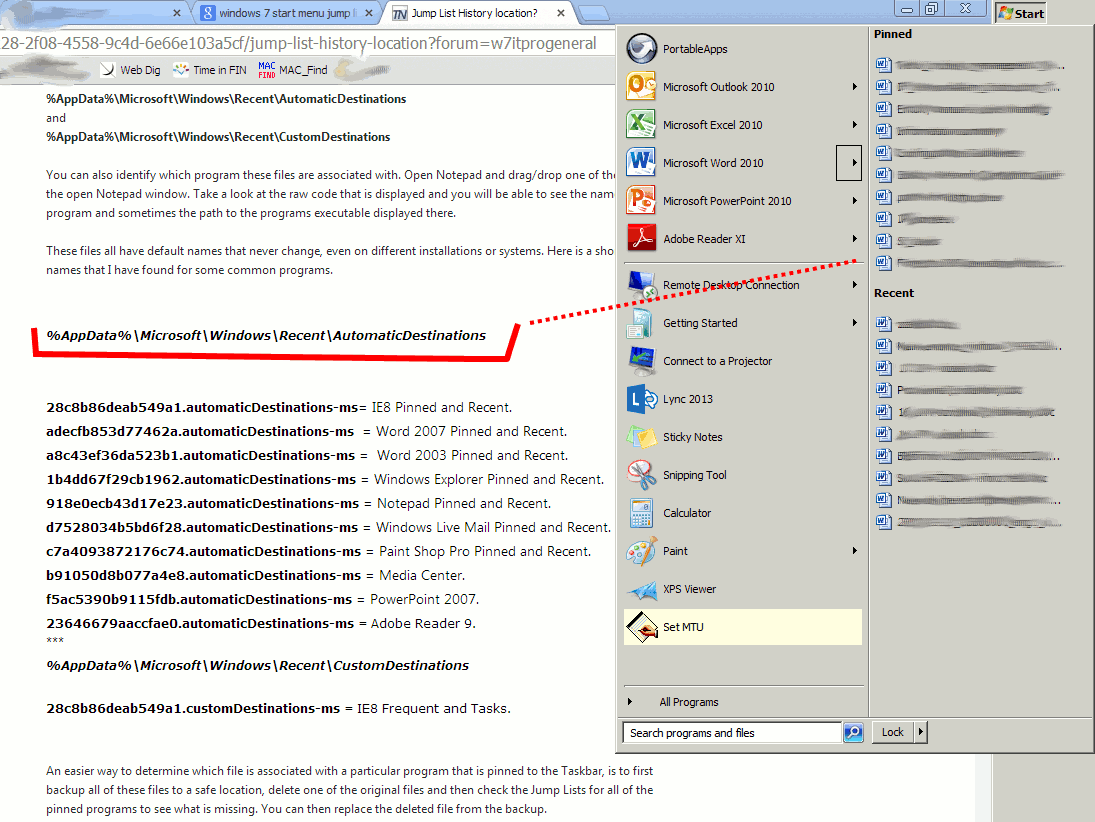Launch the Snipping Tool icon

tap(641, 475)
